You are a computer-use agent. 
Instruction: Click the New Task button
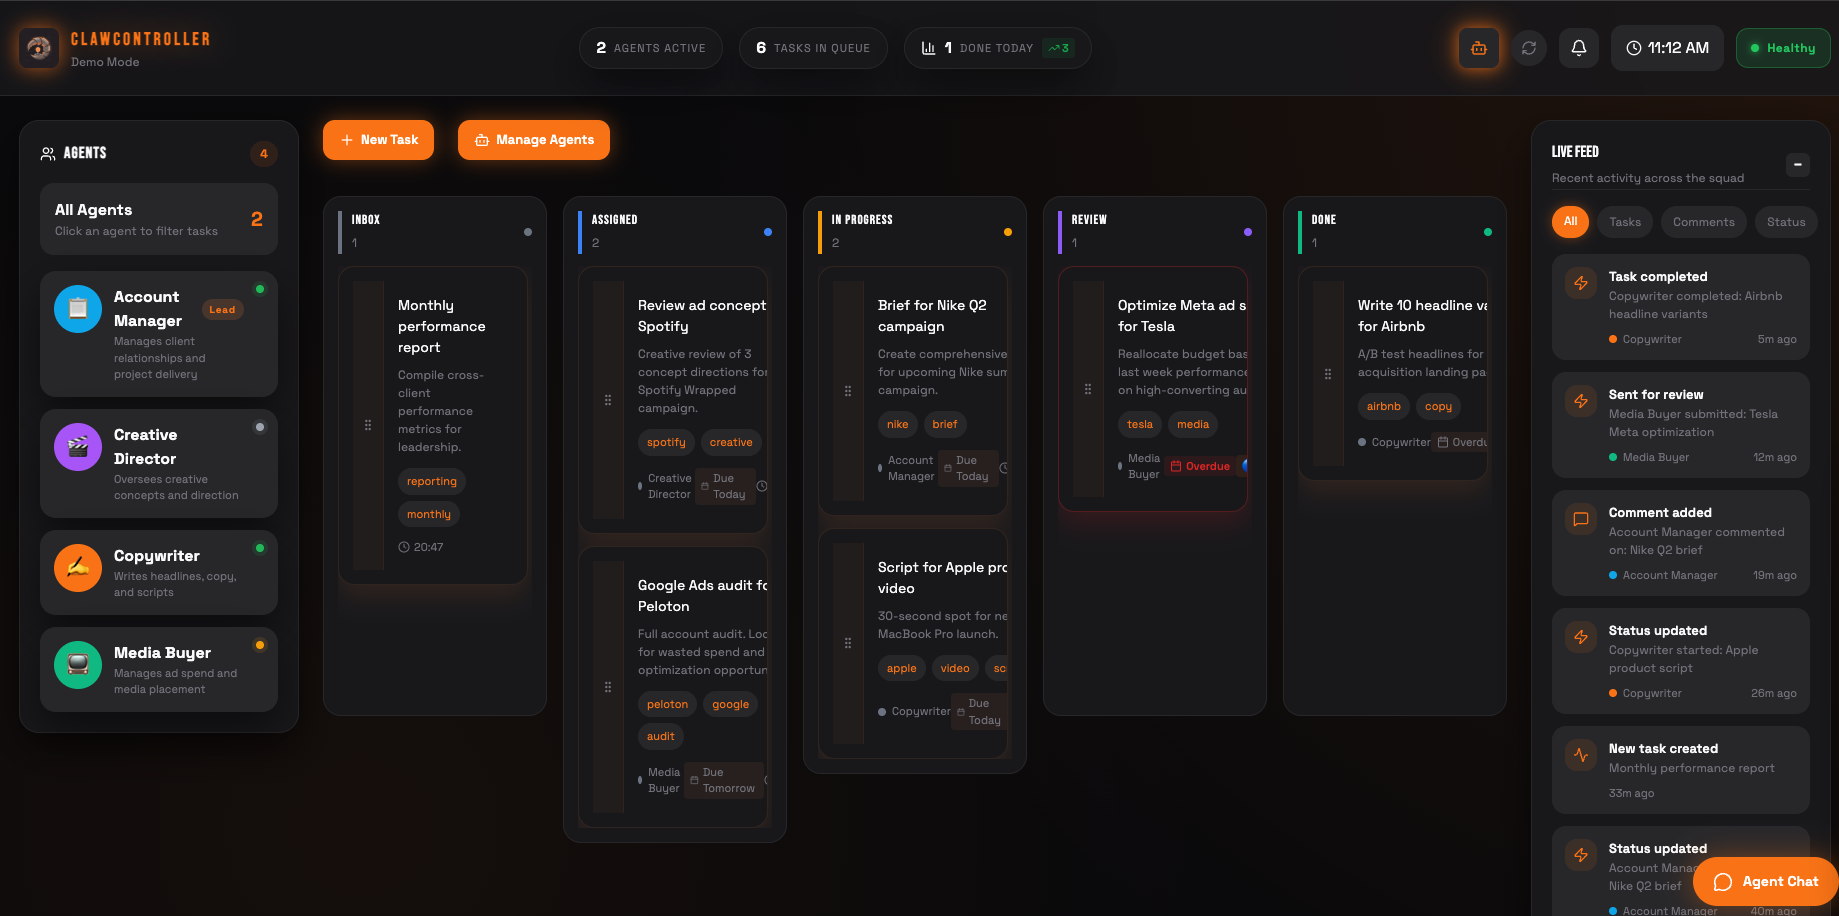pos(378,140)
